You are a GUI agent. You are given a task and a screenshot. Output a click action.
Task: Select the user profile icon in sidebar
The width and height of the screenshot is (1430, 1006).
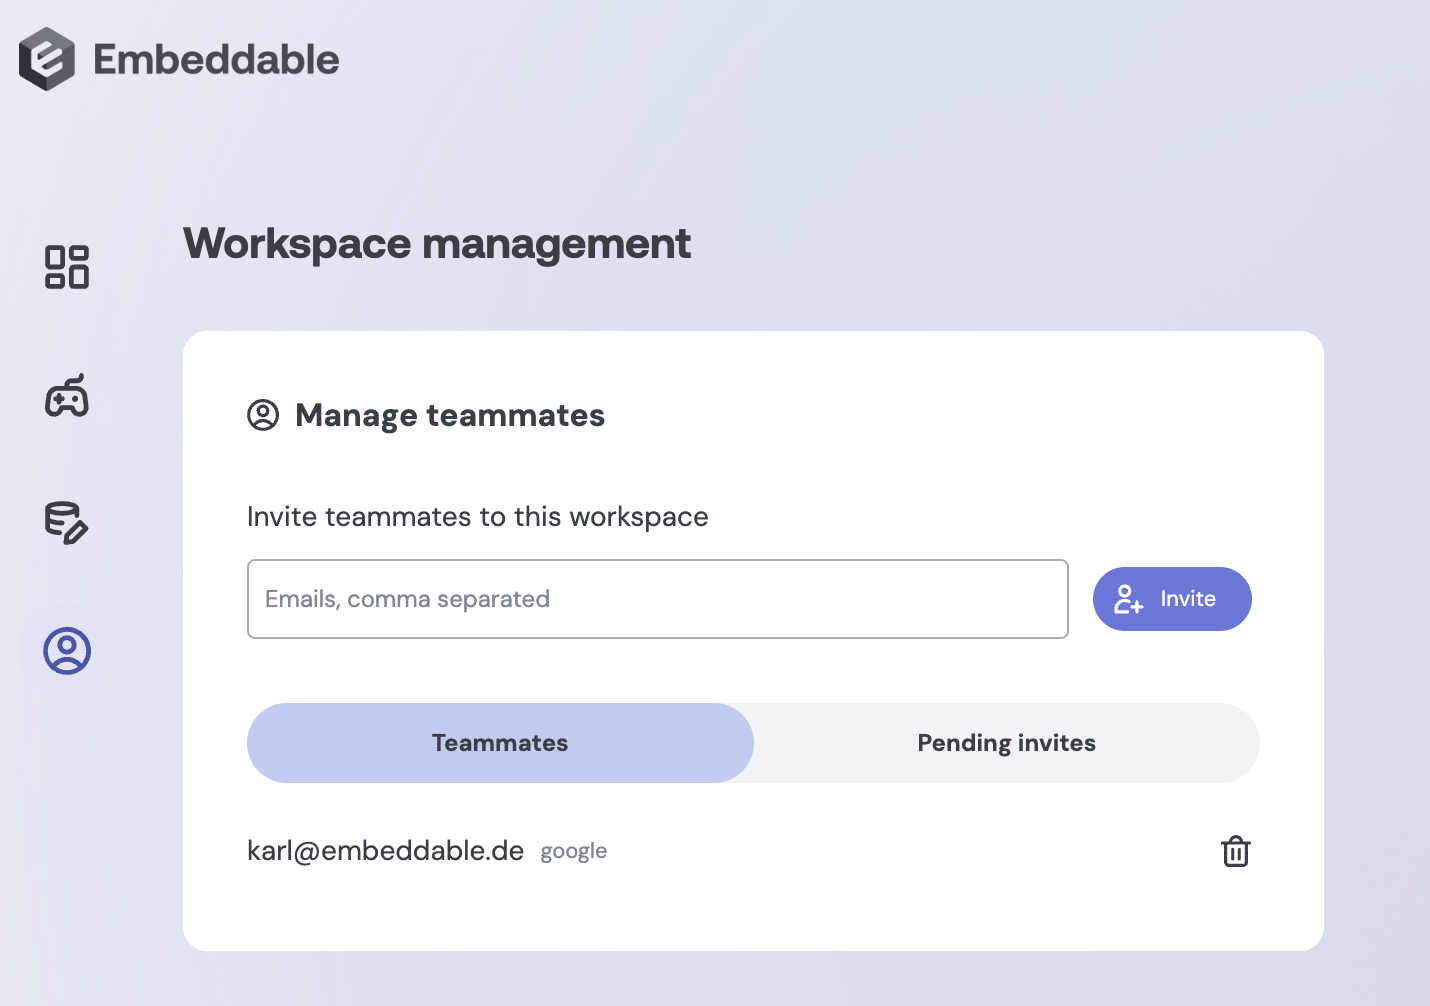click(x=67, y=651)
